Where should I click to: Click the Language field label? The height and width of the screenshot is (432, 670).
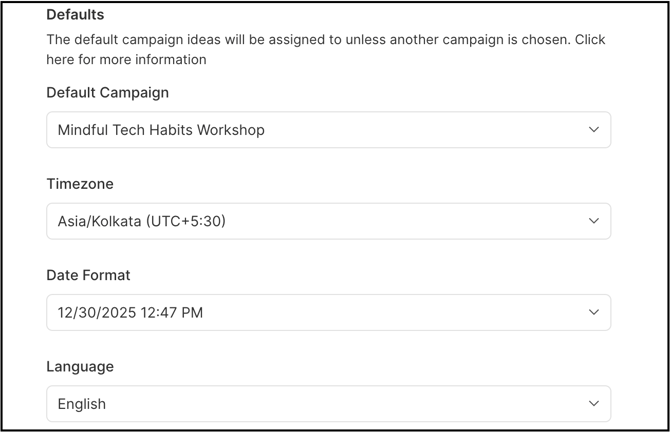(x=80, y=367)
